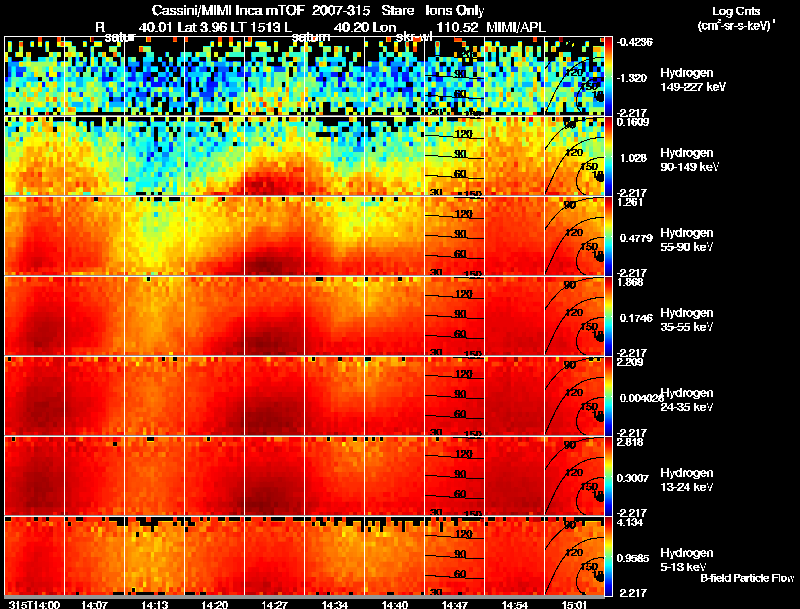The height and width of the screenshot is (609, 800).
Task: Click the 'Hydrogen 90-149 keV' label
Action: tap(690, 160)
